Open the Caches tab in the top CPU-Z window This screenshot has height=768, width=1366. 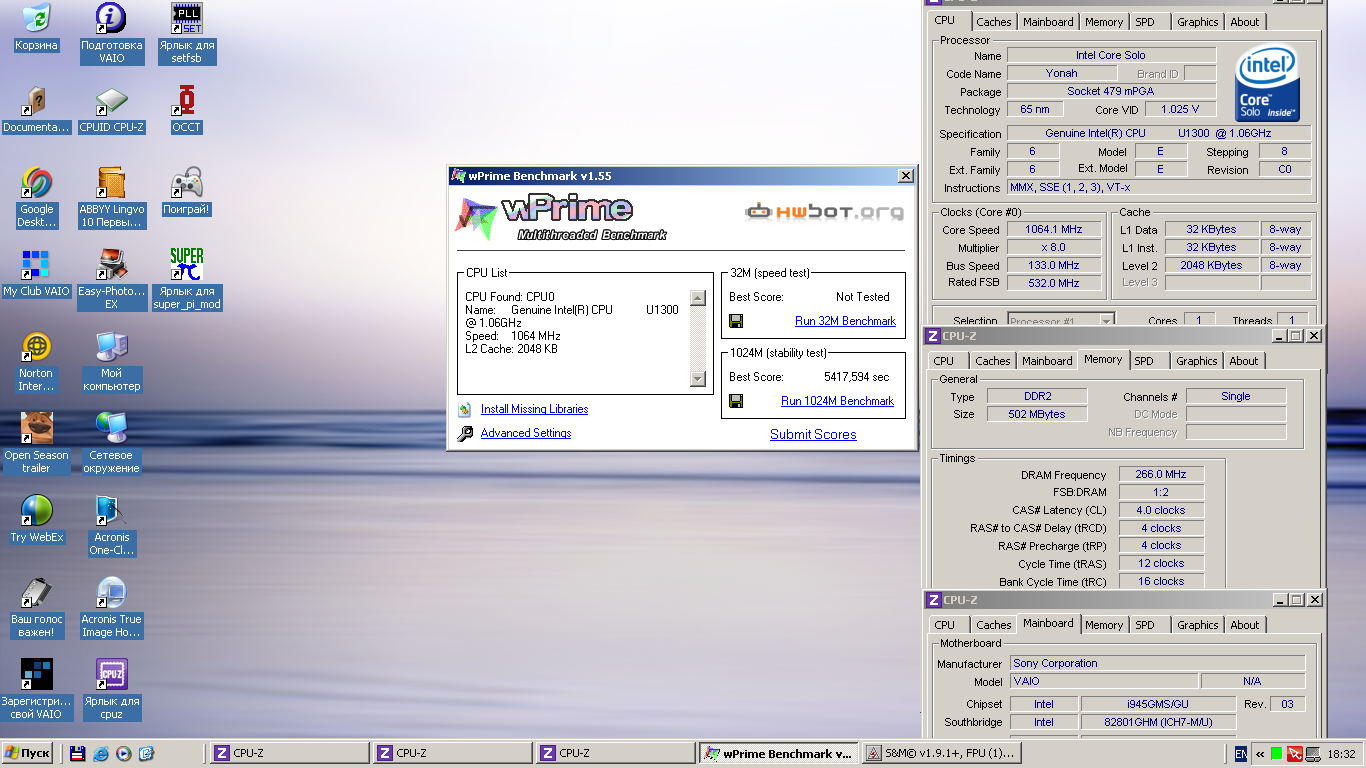994,22
